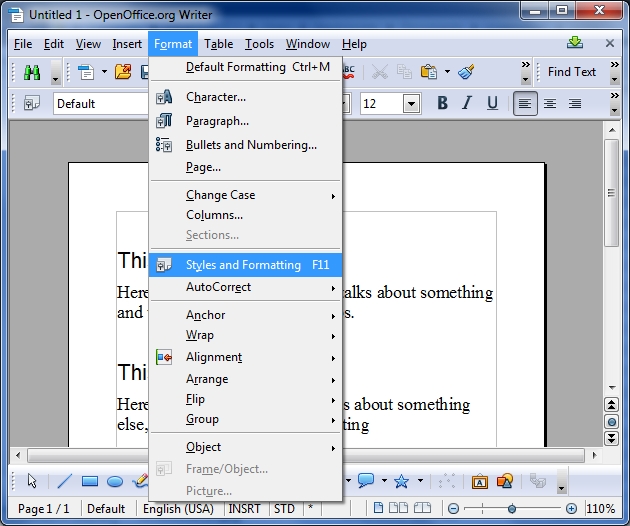This screenshot has width=630, height=526.
Task: Click the font size input field showing 12
Action: tap(382, 104)
